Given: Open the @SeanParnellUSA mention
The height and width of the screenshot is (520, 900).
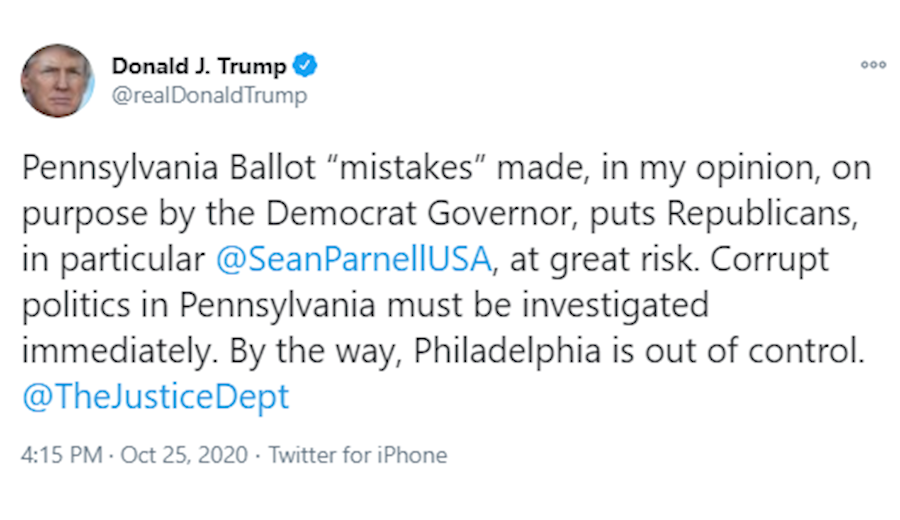Looking at the screenshot, I should tap(354, 258).
